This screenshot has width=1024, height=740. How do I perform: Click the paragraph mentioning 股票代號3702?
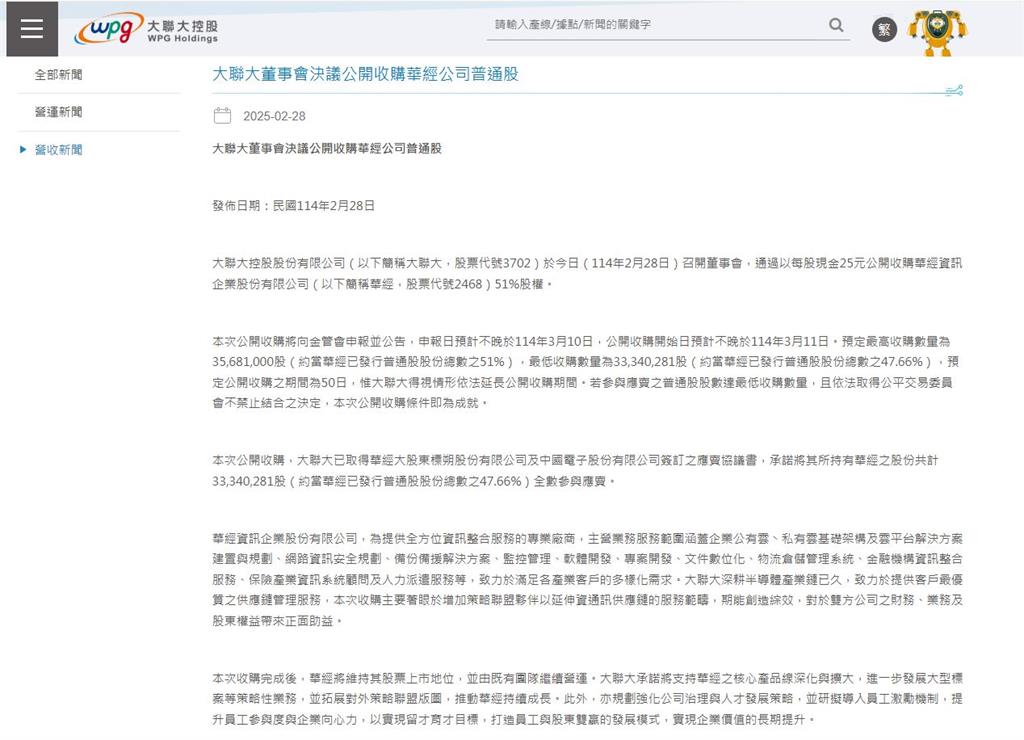tap(587, 274)
